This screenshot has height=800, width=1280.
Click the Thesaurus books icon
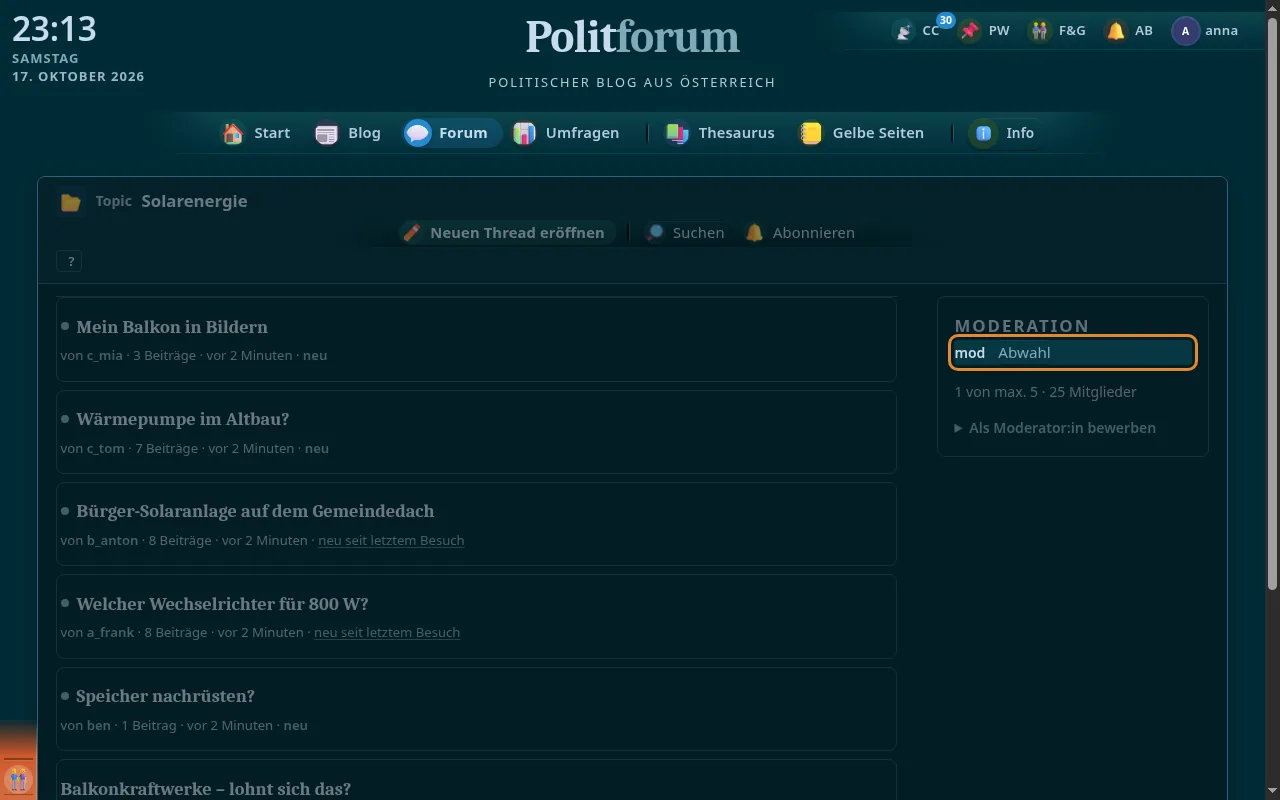[x=677, y=133]
